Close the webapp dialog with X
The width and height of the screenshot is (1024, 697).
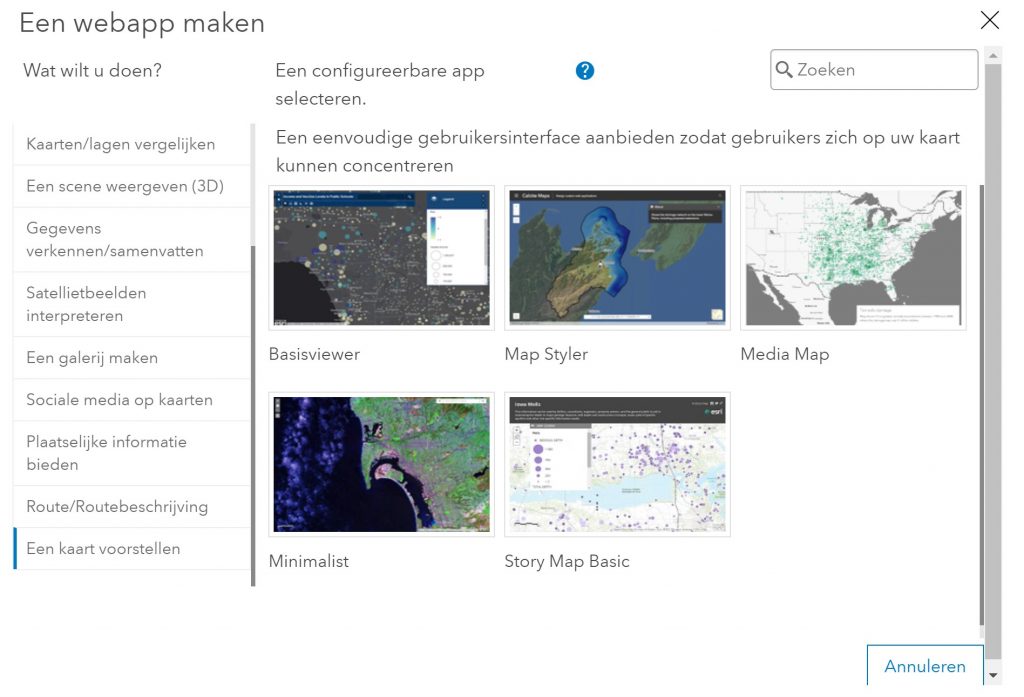[x=989, y=21]
